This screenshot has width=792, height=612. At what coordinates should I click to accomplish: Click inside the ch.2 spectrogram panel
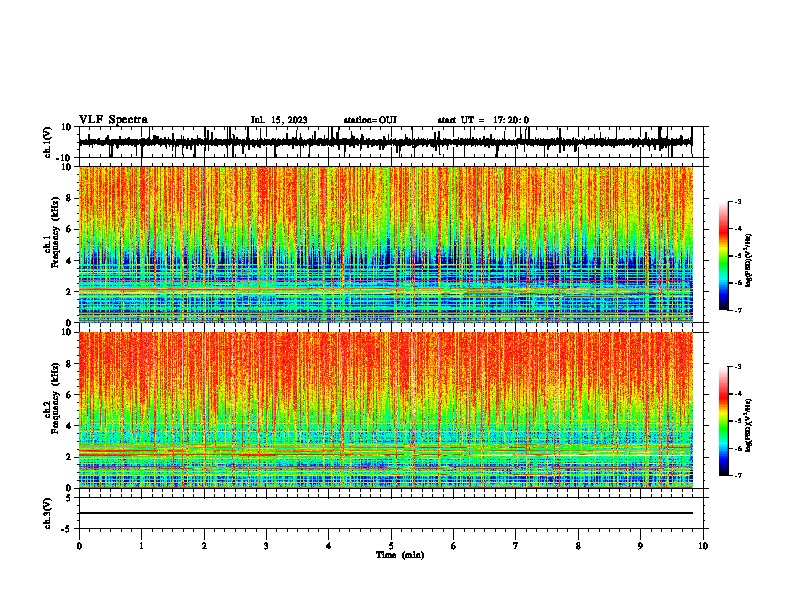click(x=386, y=410)
